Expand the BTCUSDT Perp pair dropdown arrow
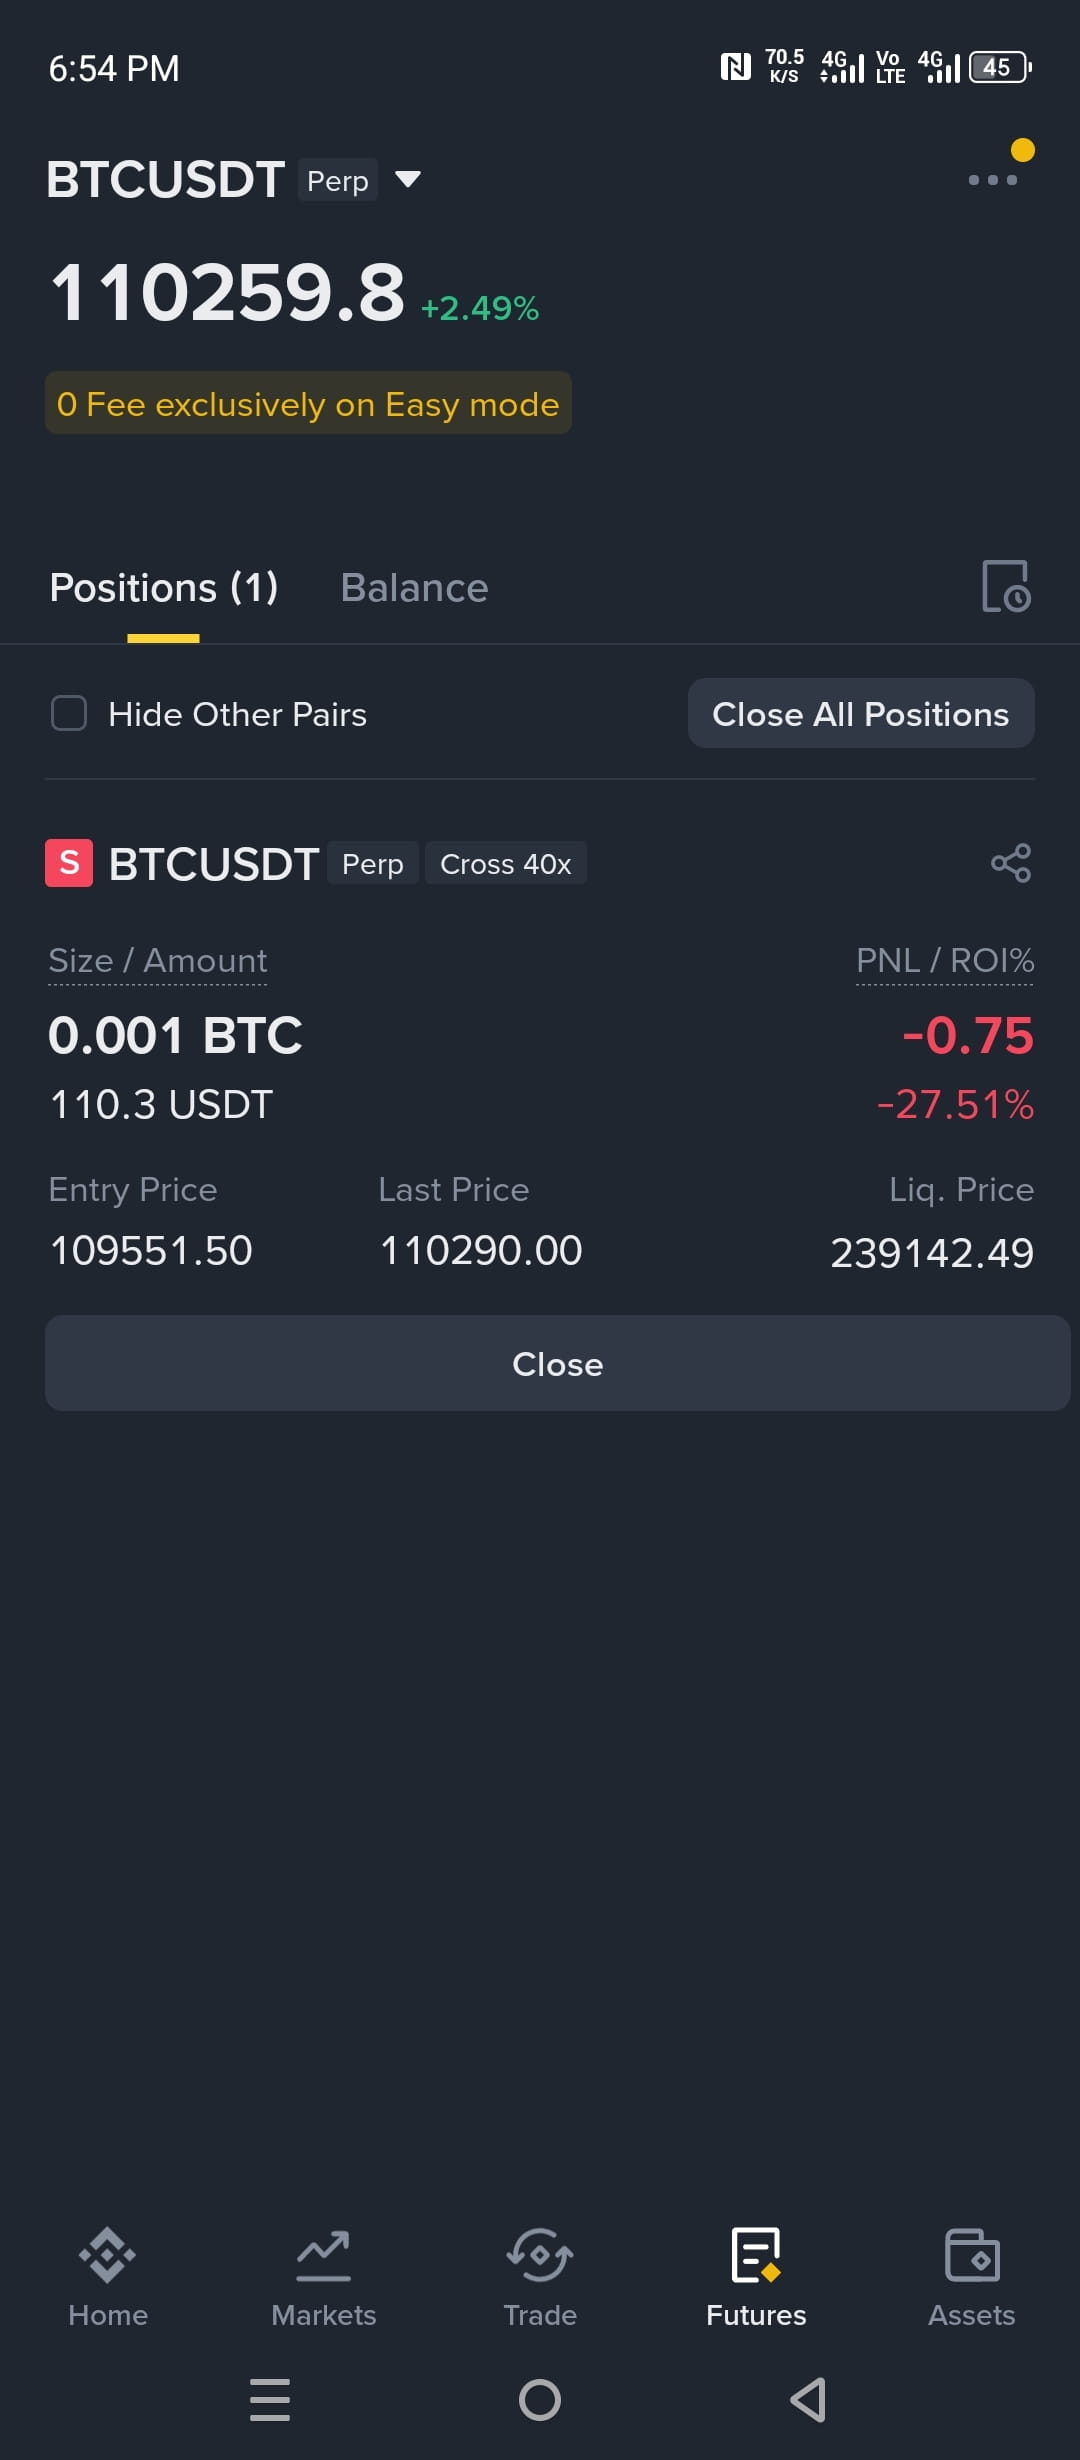Screen dimensions: 1080x2460 click(408, 180)
